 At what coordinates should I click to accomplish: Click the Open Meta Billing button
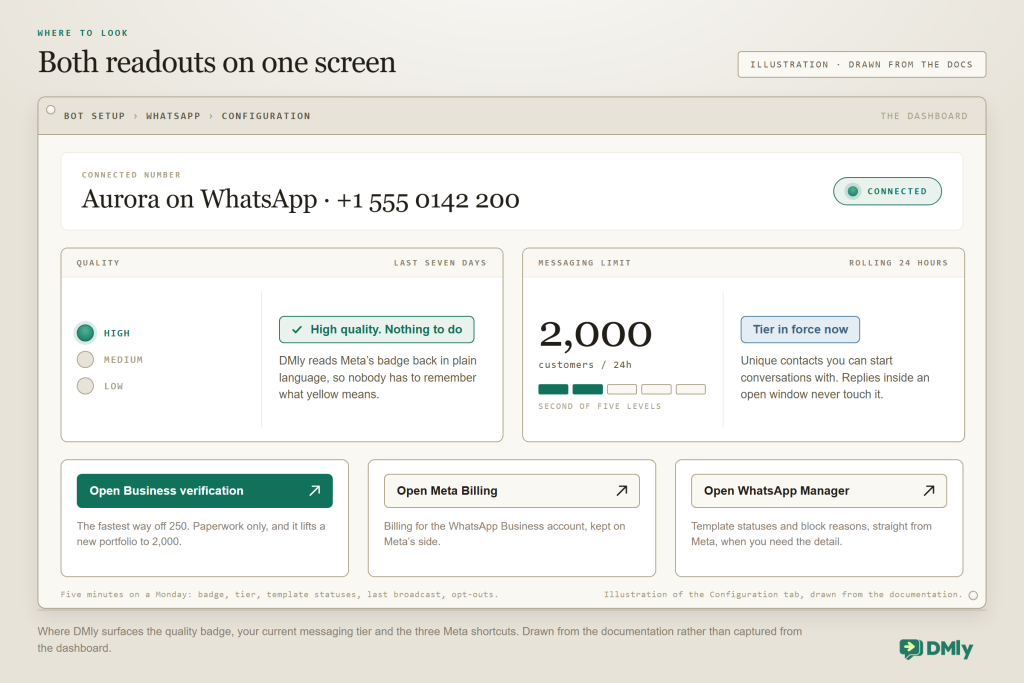point(511,491)
